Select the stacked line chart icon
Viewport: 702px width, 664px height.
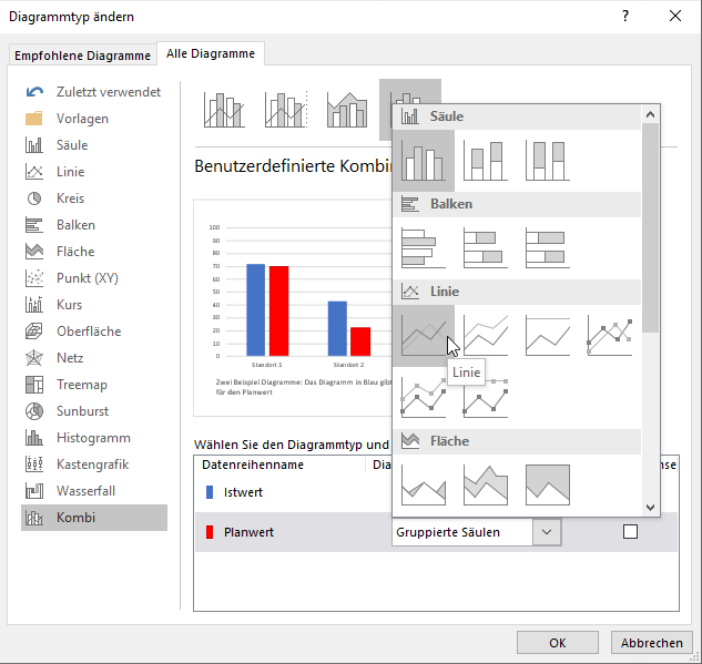[485, 335]
